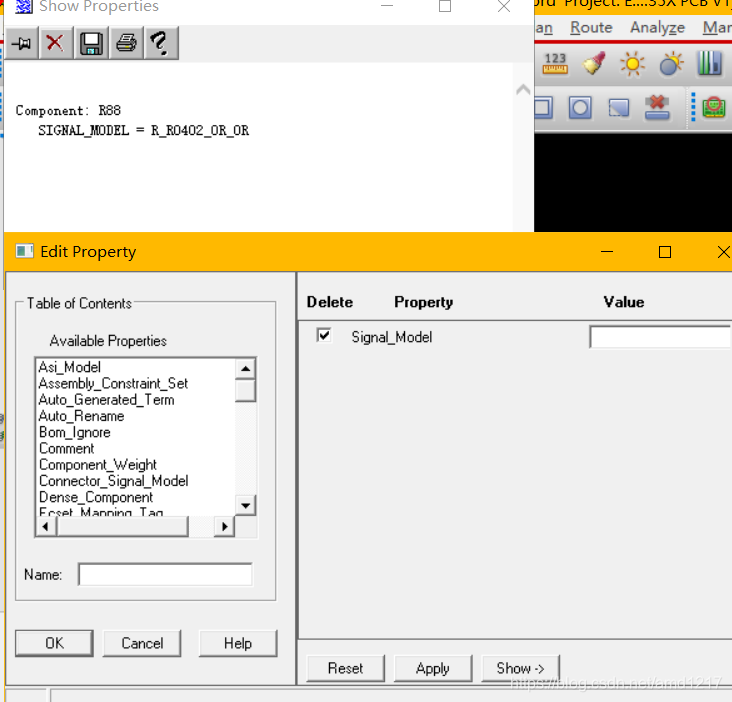Click the red X close icon in toolbar
The width and height of the screenshot is (732, 702).
pyautogui.click(x=56, y=43)
